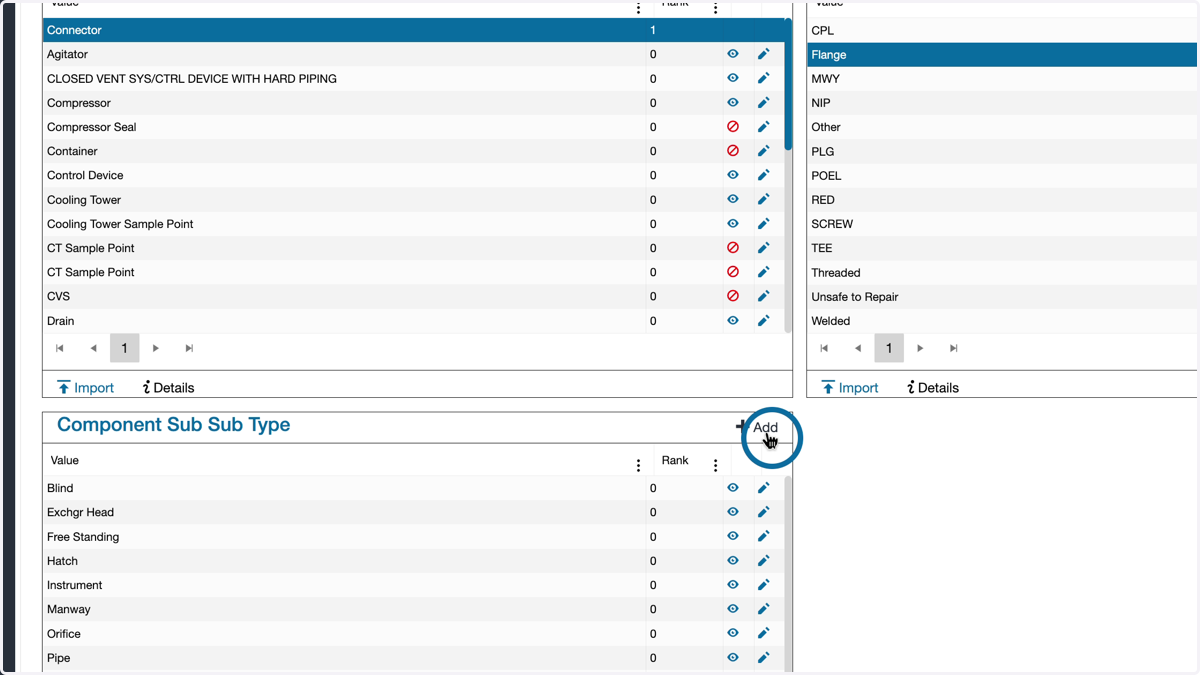Select the POEL sub type row
Image resolution: width=1200 pixels, height=675 pixels.
point(1002,175)
